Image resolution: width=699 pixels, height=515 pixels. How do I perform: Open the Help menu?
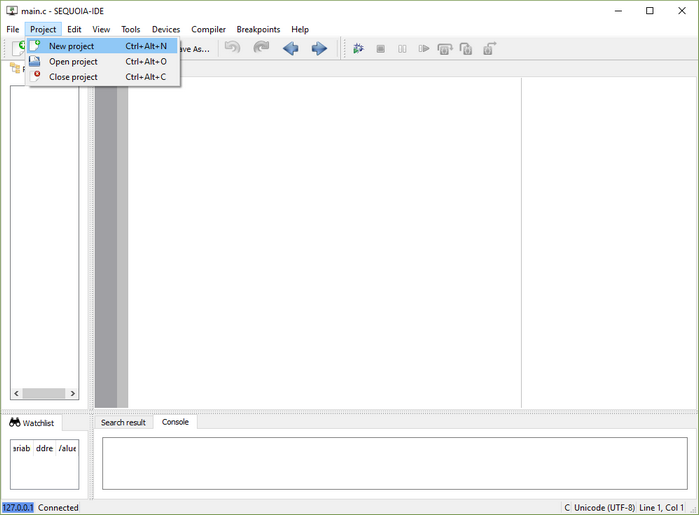pos(300,29)
